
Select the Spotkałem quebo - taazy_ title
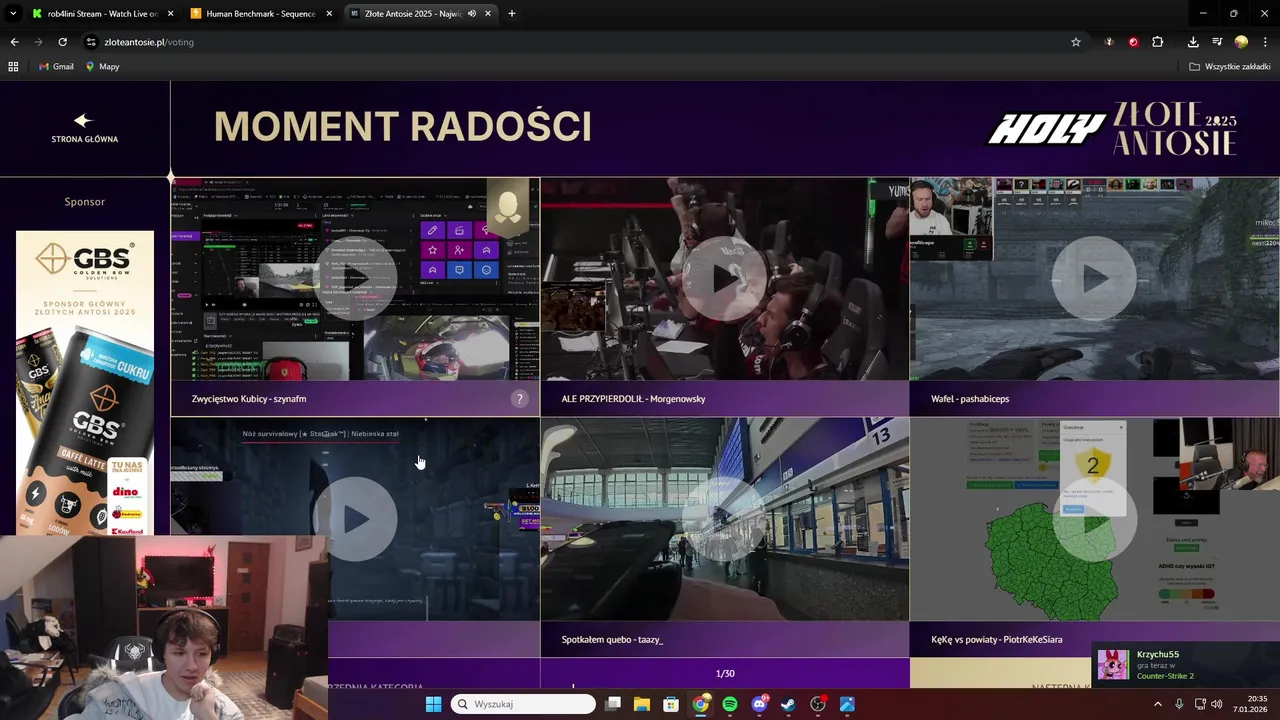tap(612, 639)
